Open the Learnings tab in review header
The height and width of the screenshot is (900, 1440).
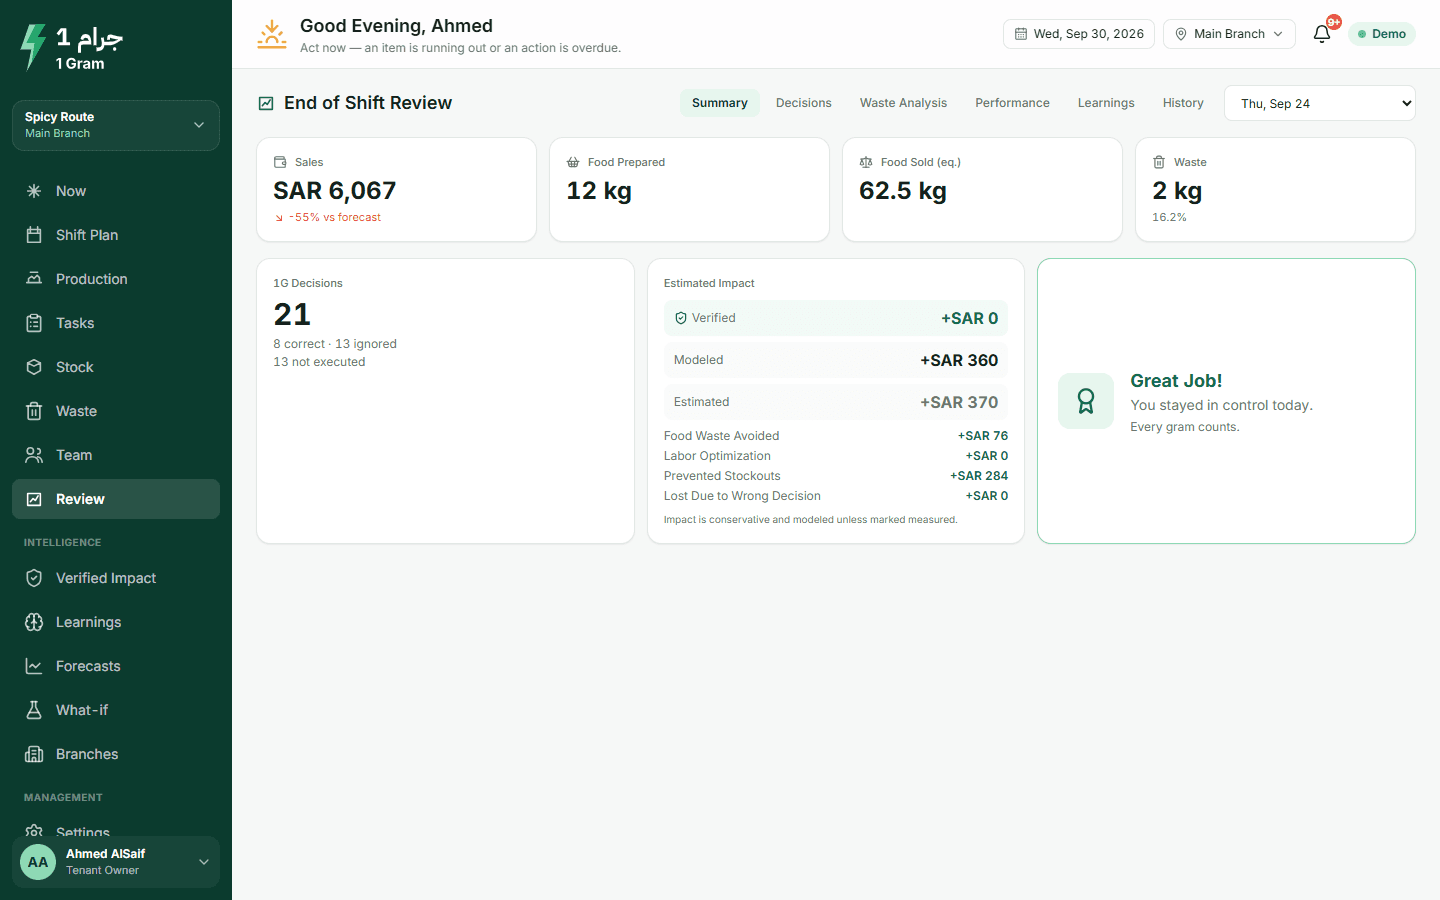click(1106, 103)
